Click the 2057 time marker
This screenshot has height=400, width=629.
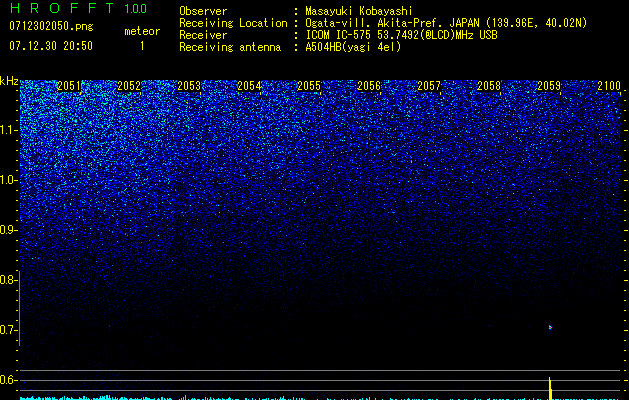click(x=429, y=86)
